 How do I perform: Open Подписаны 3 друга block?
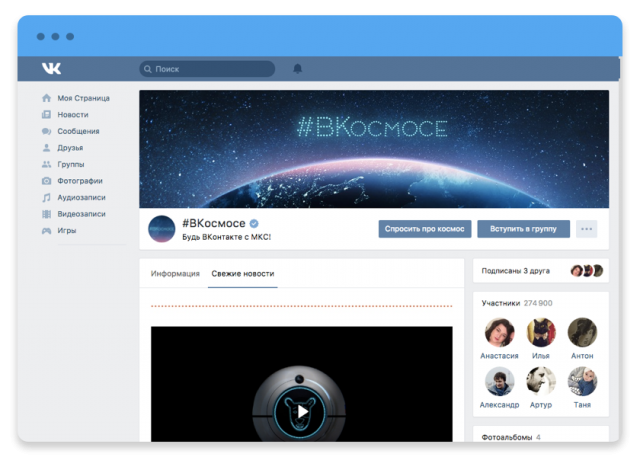541,271
